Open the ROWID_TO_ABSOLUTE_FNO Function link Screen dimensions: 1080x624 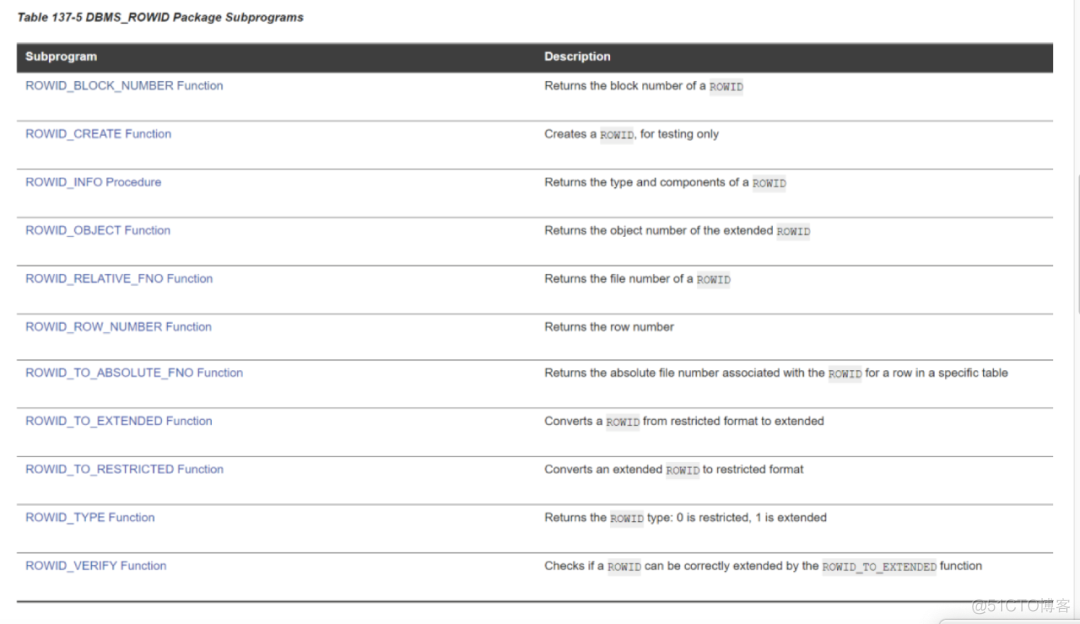tap(133, 372)
